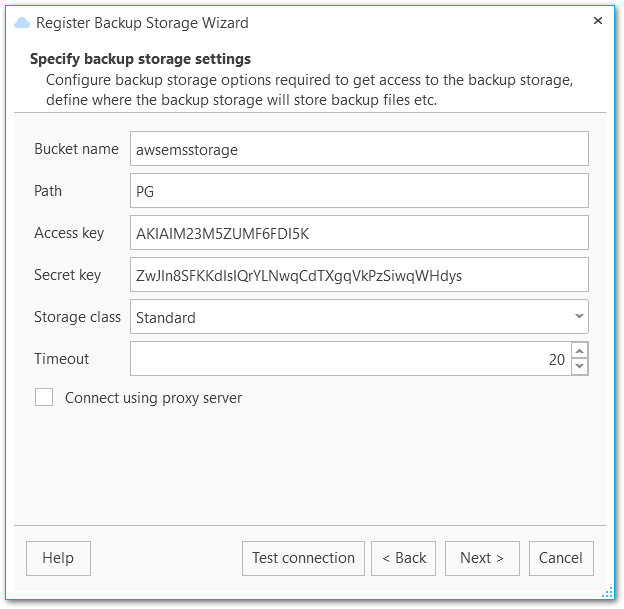Go back to the previous wizard step
The width and height of the screenshot is (624, 609).
tap(403, 558)
